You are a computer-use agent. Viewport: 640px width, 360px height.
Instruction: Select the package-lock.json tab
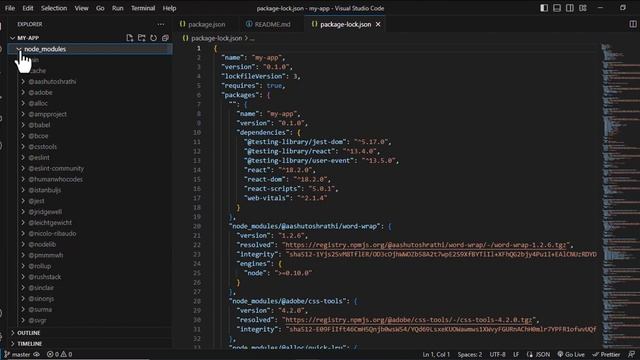345,24
